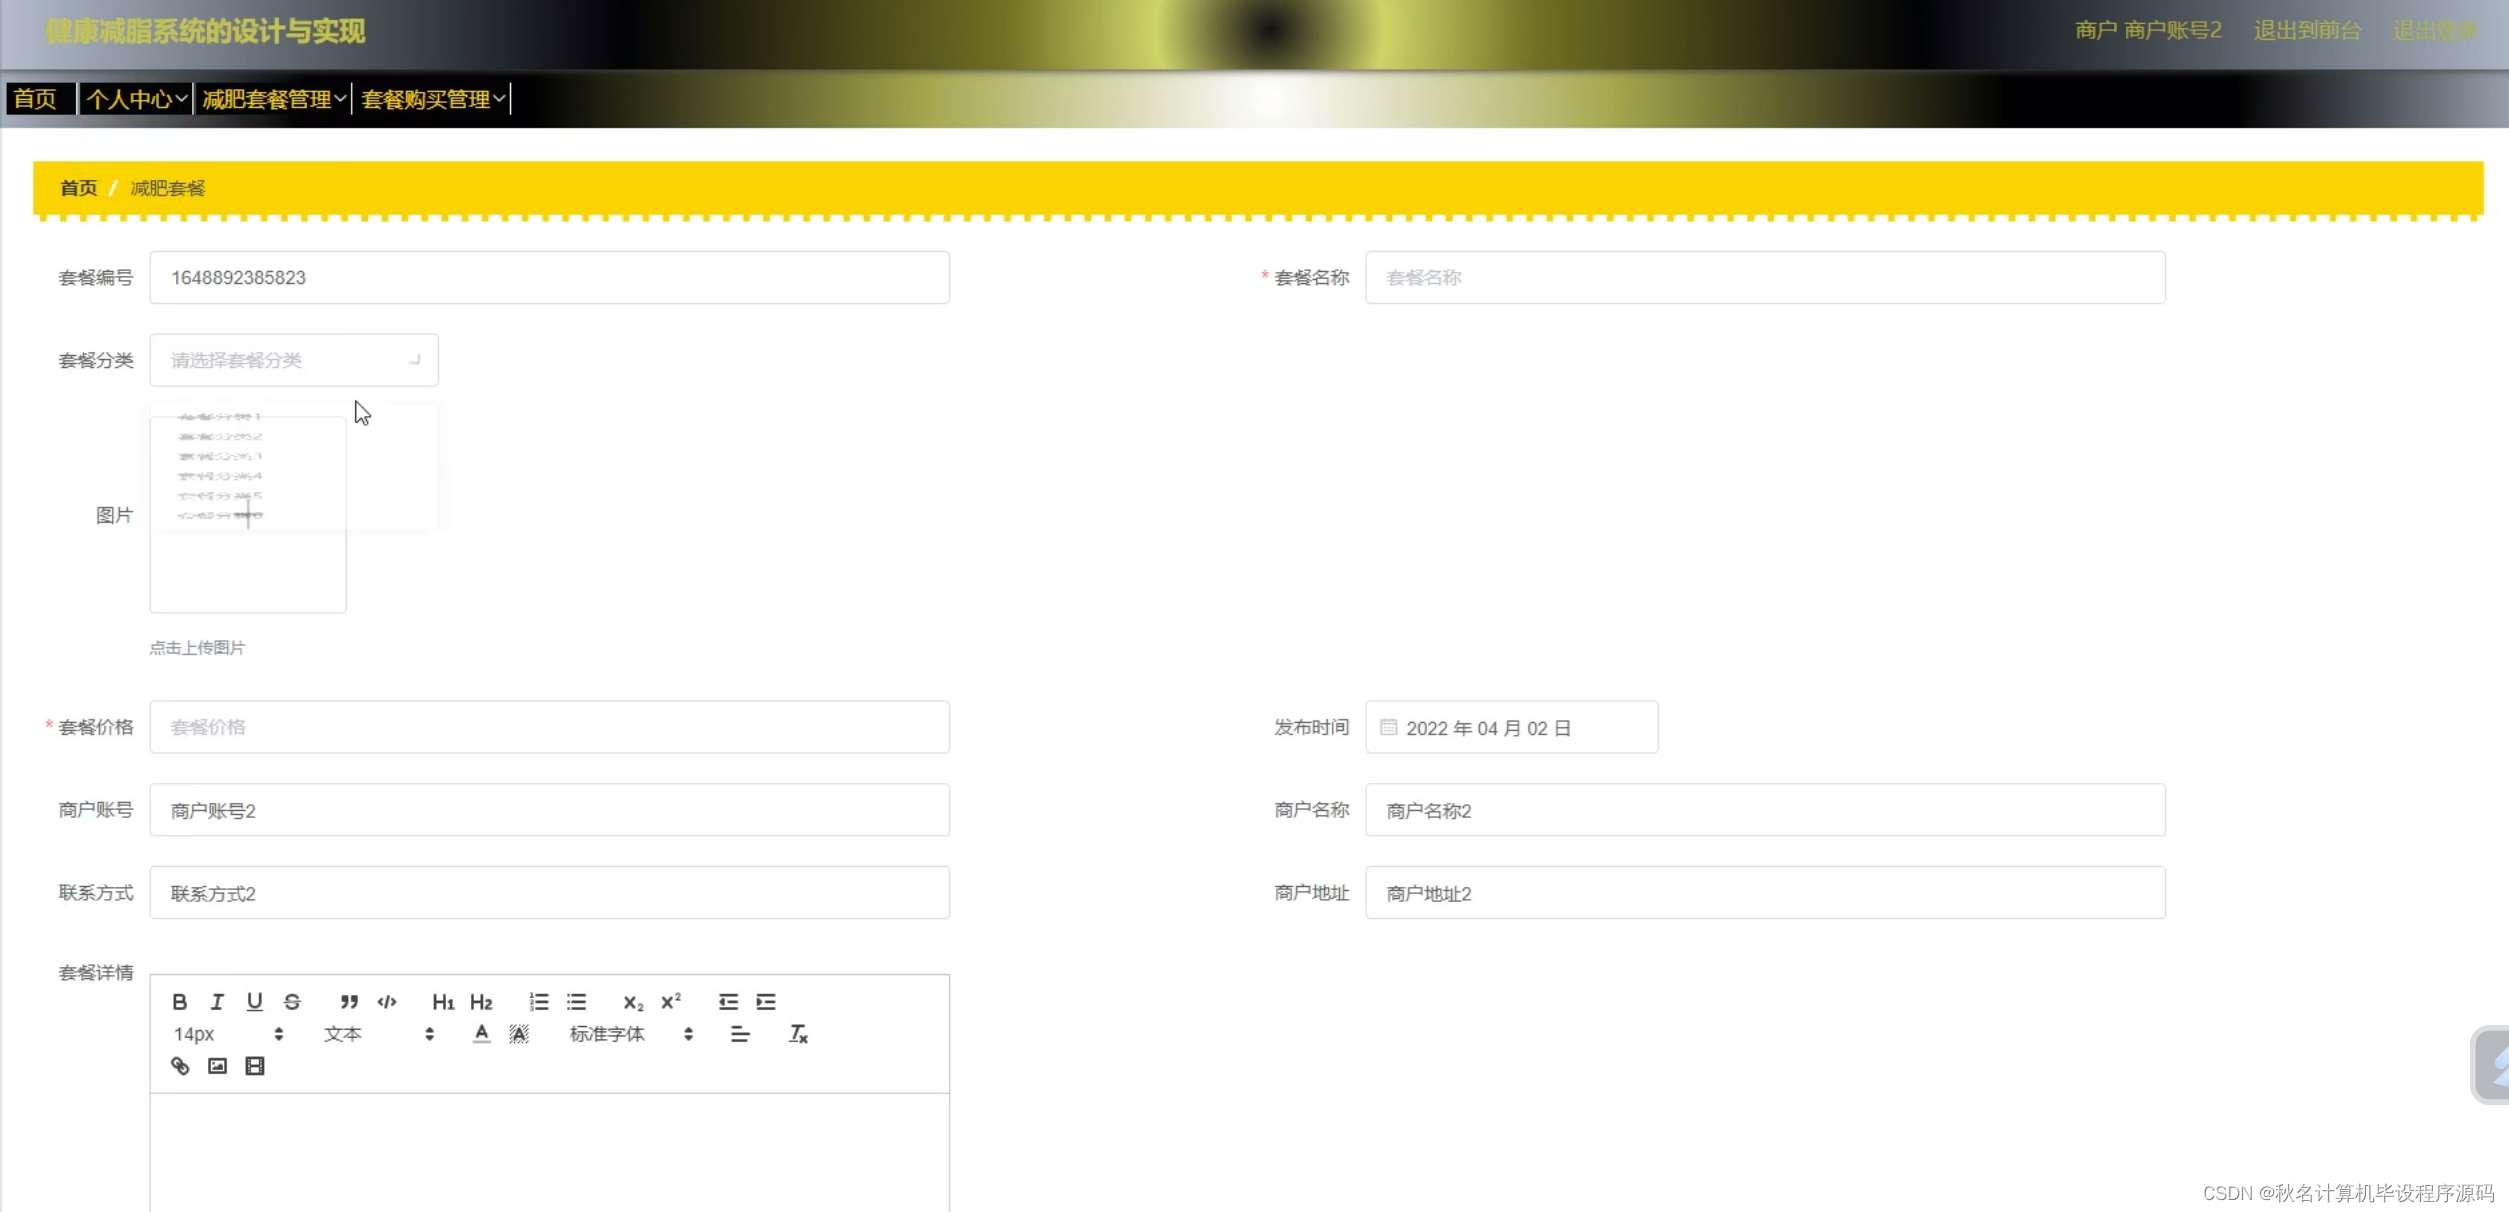Click the insert image icon
Image resolution: width=2509 pixels, height=1212 pixels.
[217, 1066]
